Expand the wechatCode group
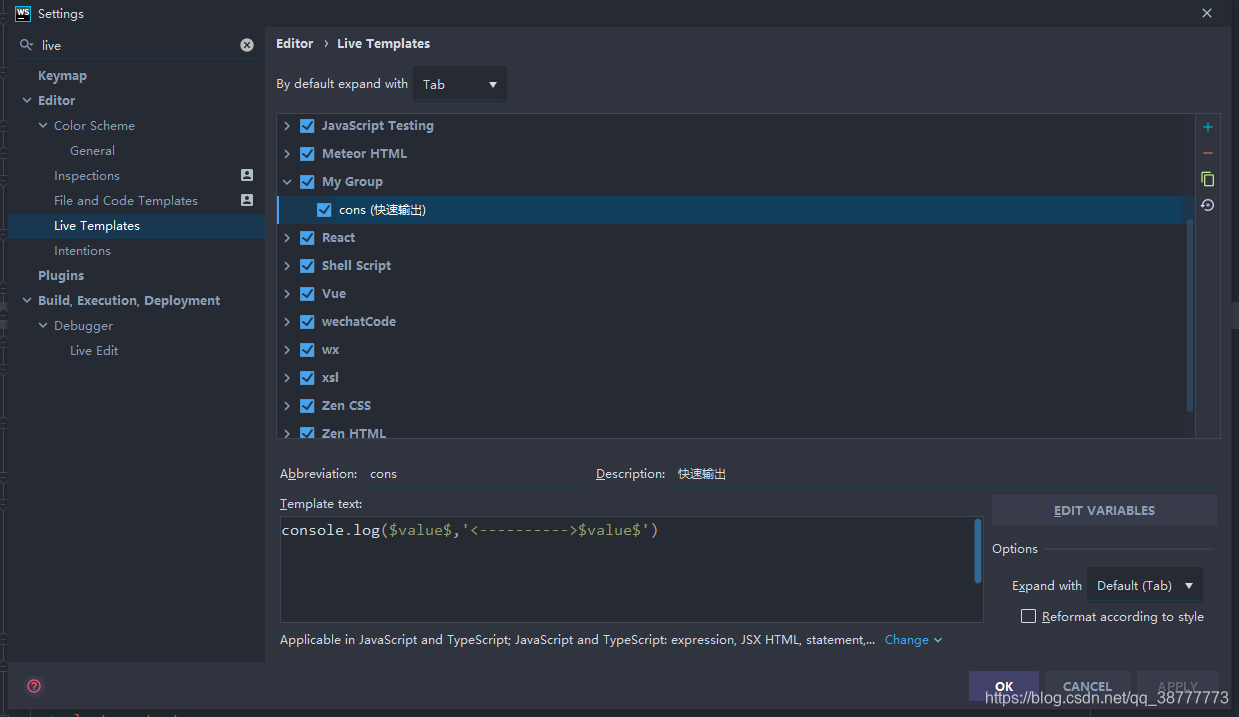Viewport: 1239px width, 717px height. click(x=287, y=322)
